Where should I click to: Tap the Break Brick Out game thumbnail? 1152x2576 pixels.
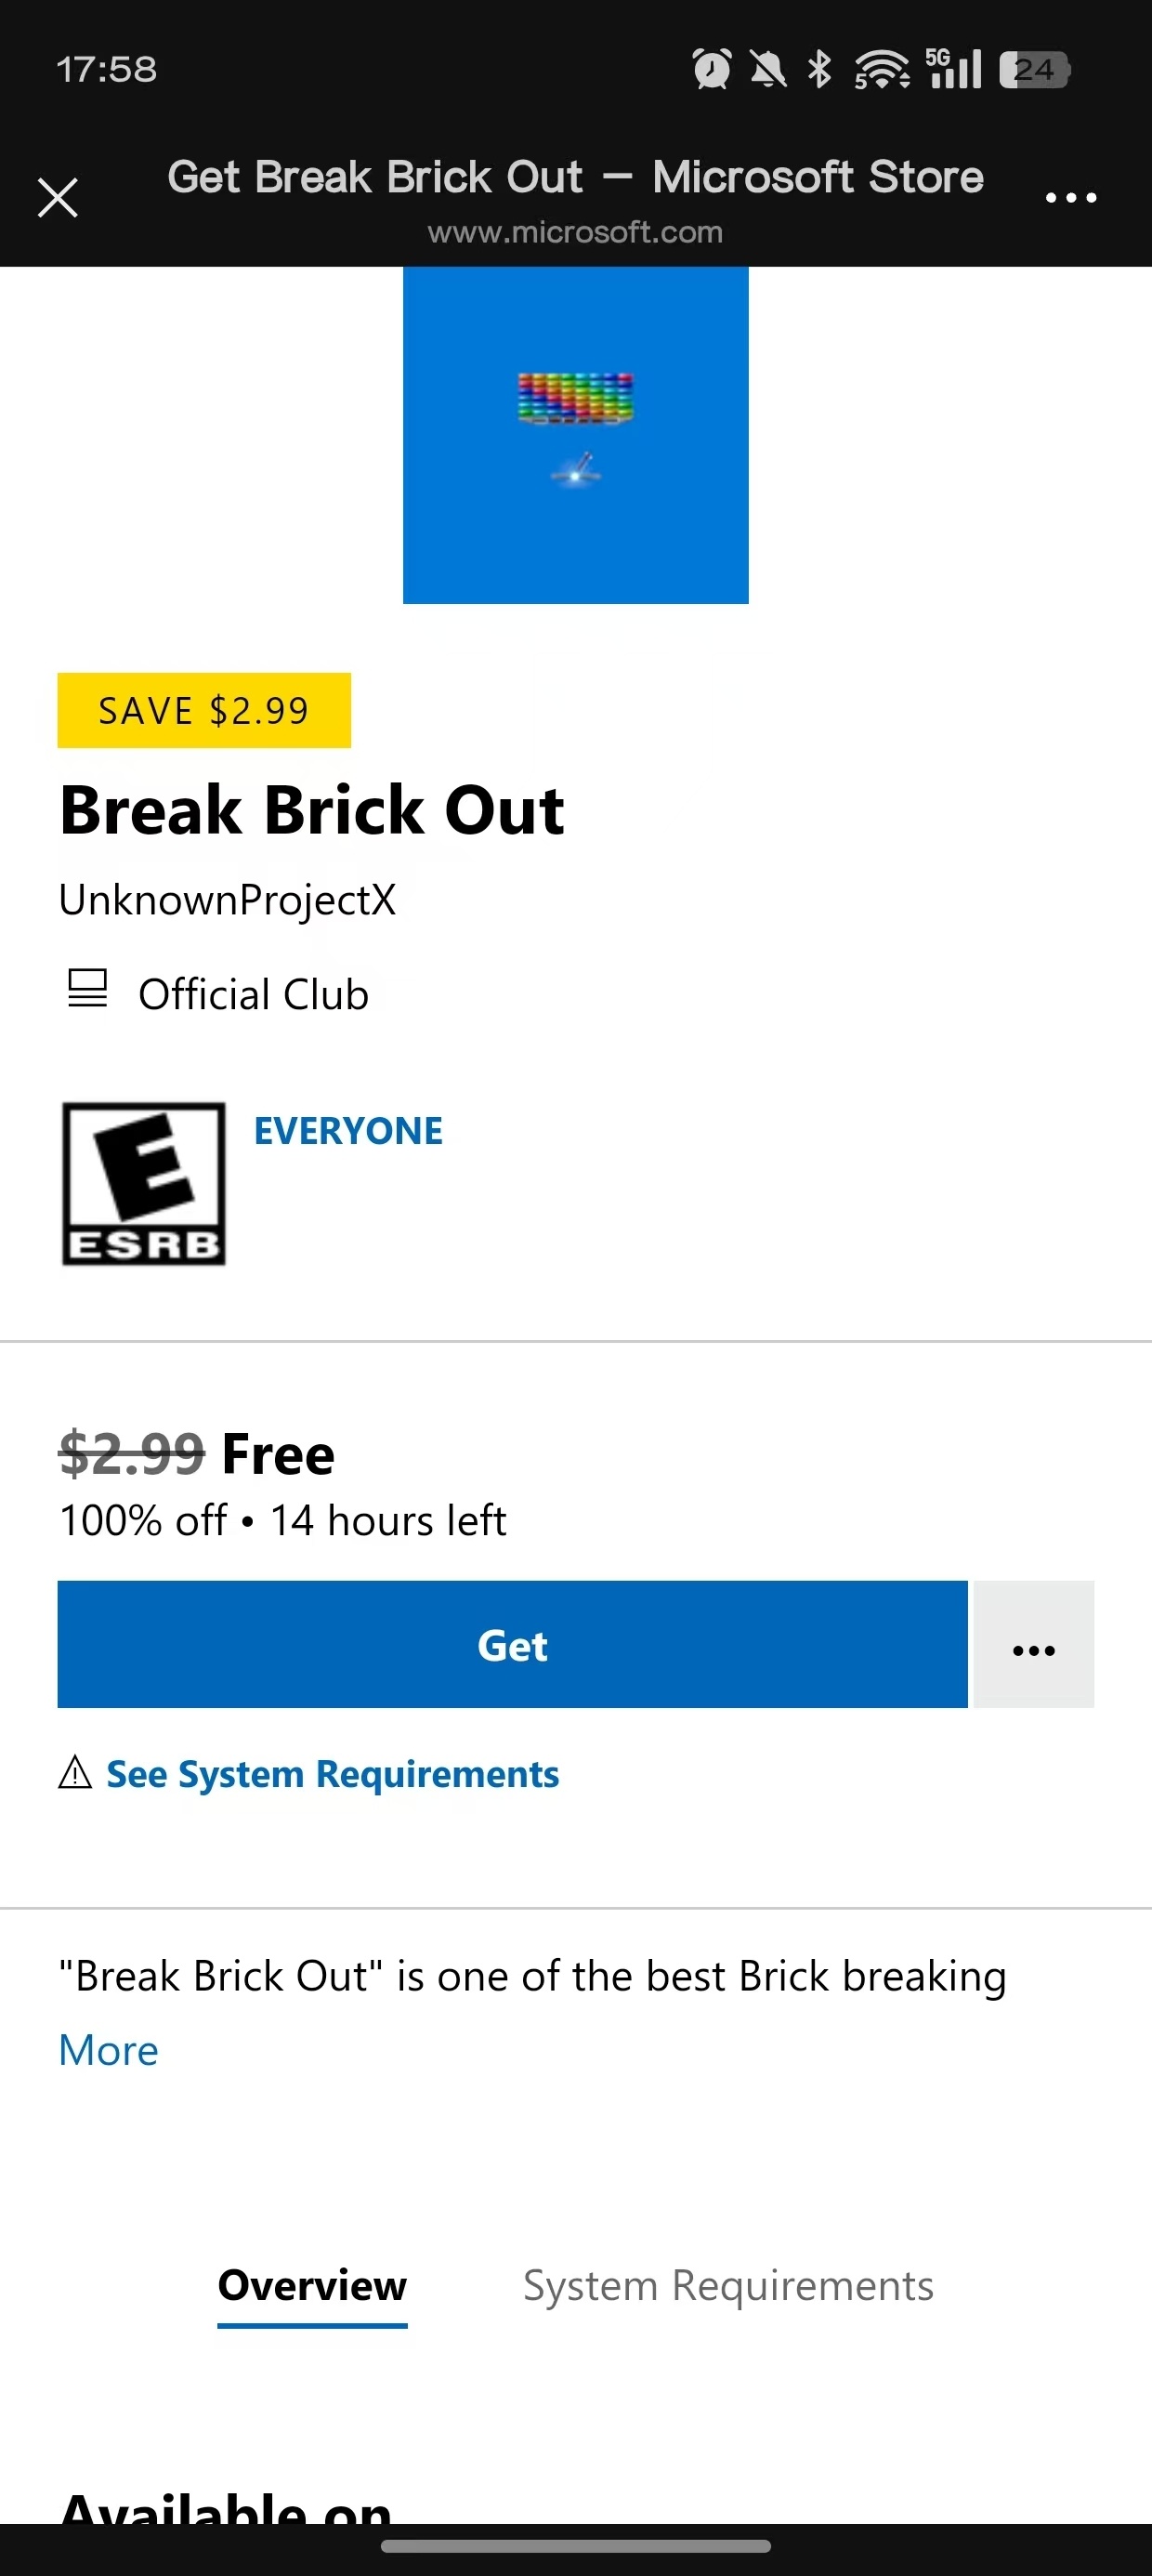(x=575, y=435)
